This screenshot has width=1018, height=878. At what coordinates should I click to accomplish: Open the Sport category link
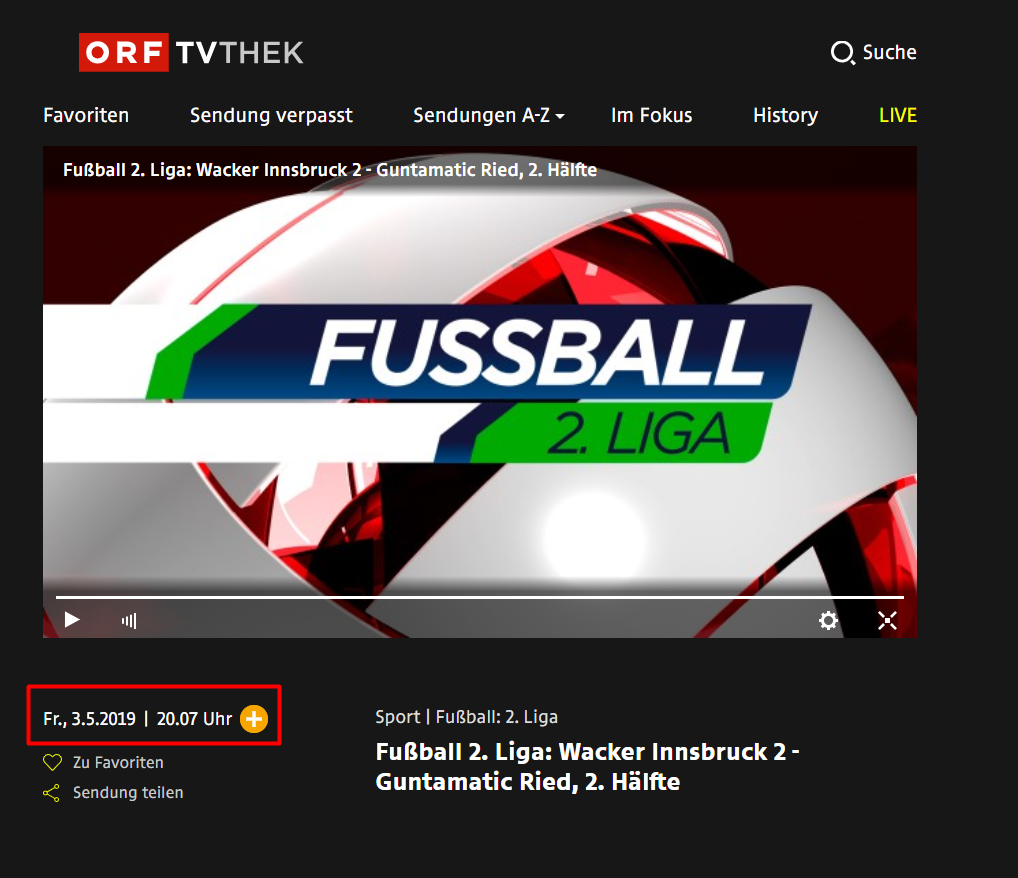point(397,717)
